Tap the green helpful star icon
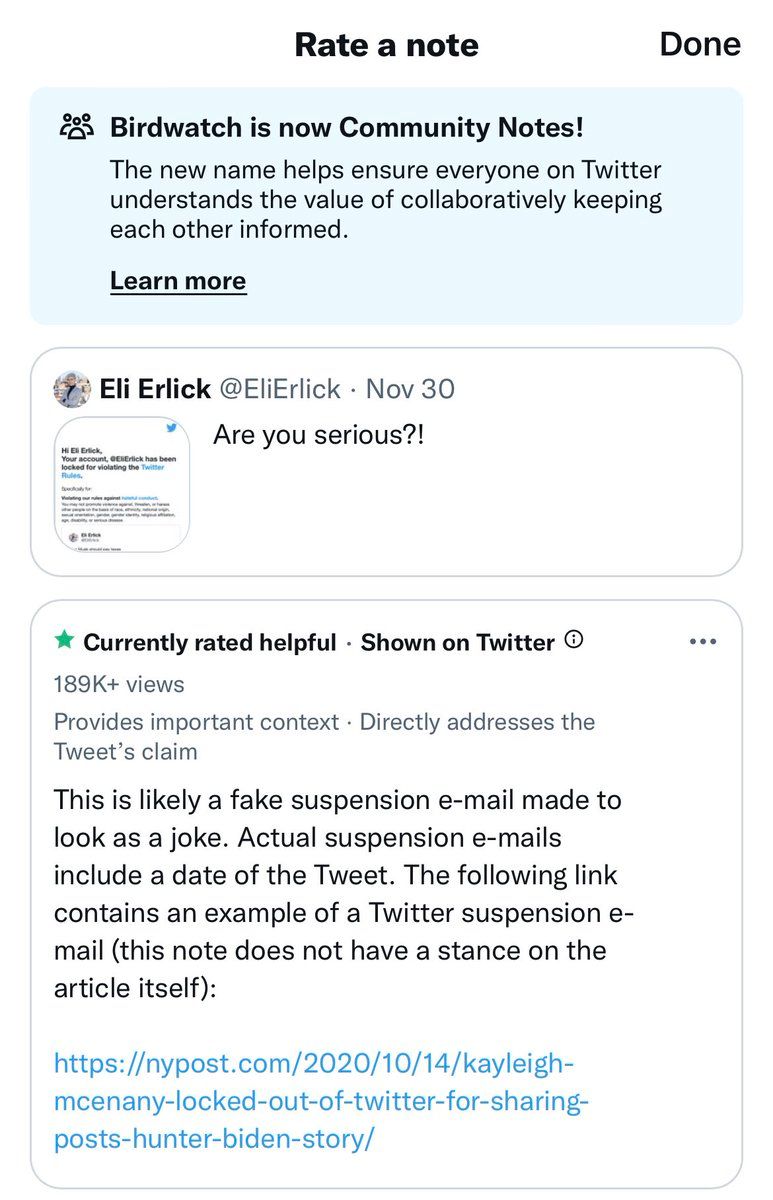Image resolution: width=773 pixels, height=1200 pixels. coord(65,641)
